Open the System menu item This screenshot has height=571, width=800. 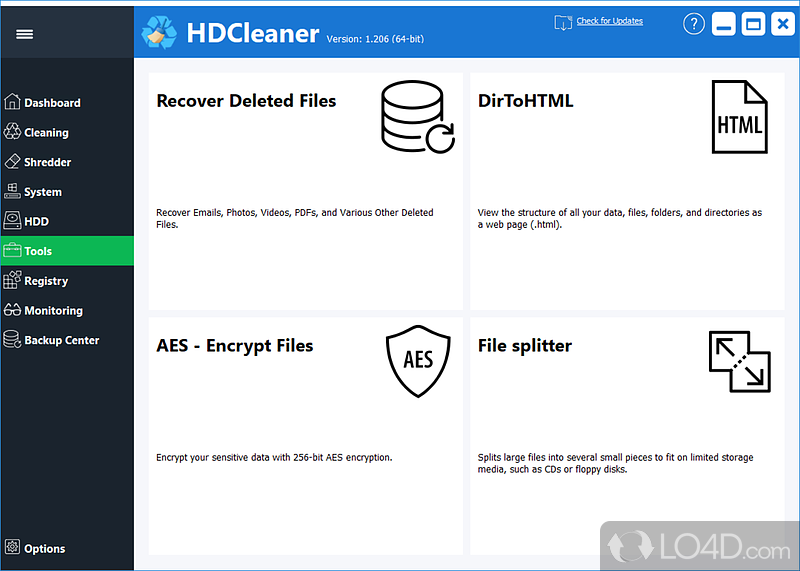tap(67, 191)
